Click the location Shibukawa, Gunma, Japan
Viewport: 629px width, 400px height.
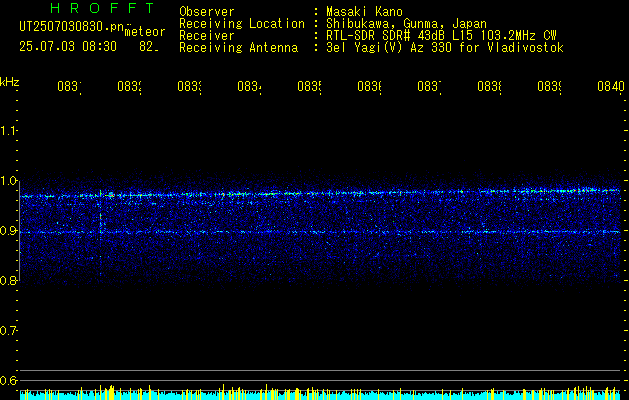[x=406, y=24]
